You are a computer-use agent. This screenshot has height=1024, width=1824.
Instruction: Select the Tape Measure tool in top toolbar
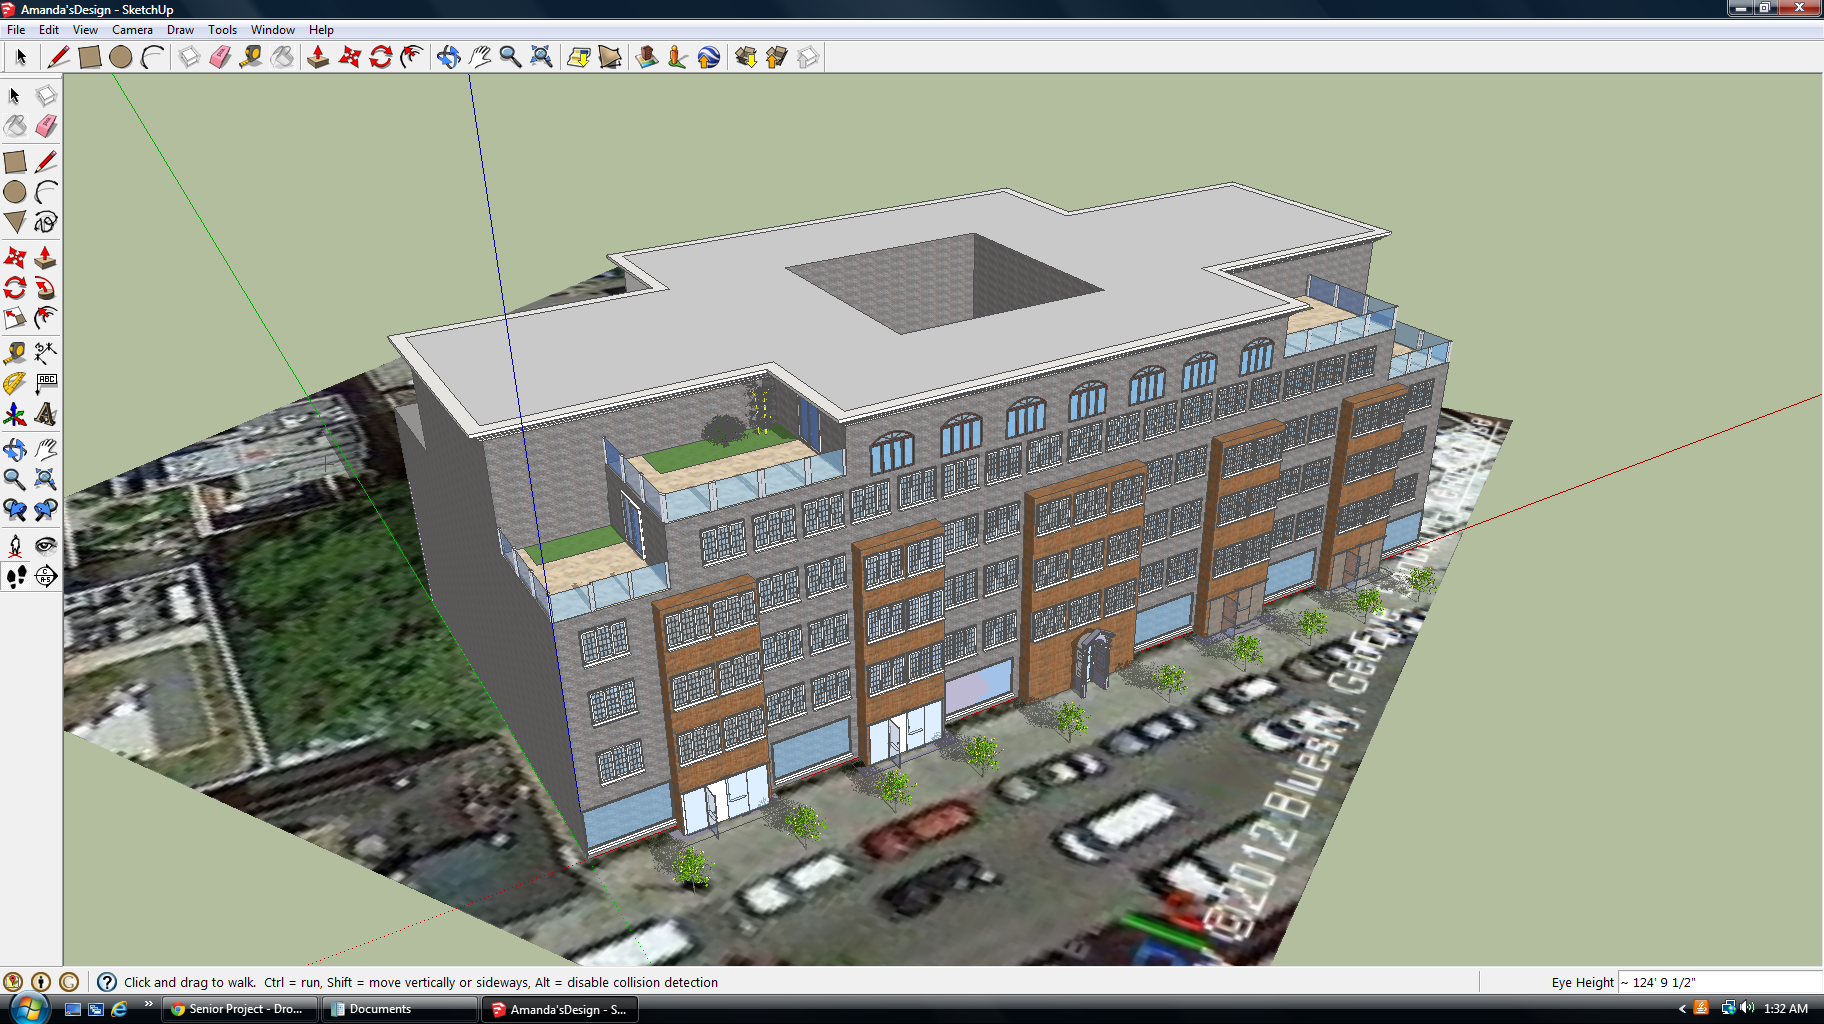click(x=251, y=57)
